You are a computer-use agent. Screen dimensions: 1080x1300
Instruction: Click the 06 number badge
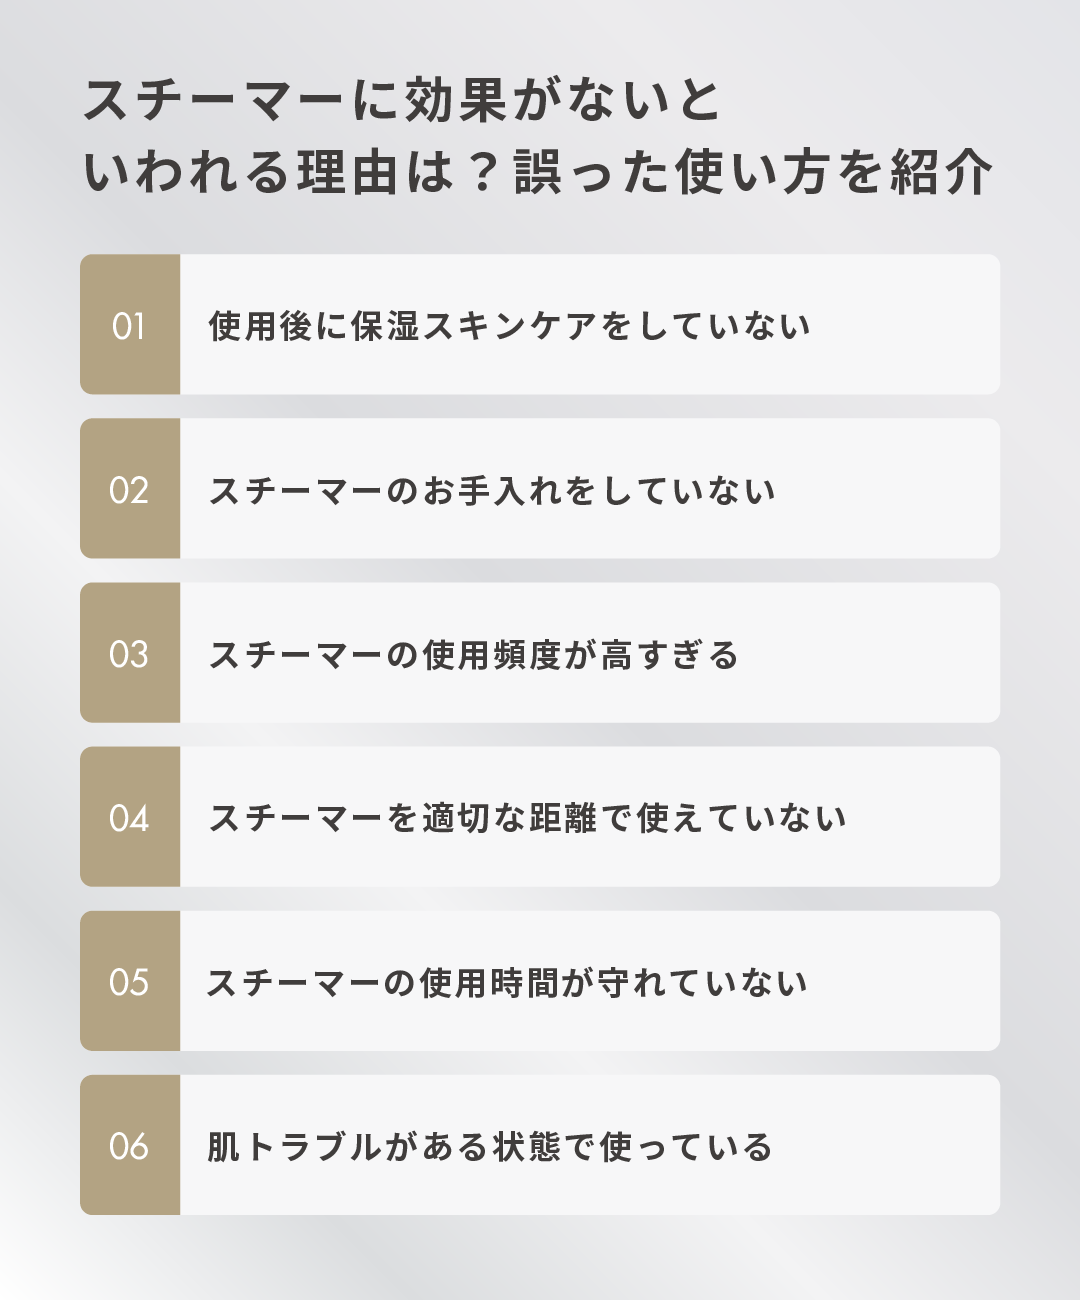click(x=129, y=1145)
